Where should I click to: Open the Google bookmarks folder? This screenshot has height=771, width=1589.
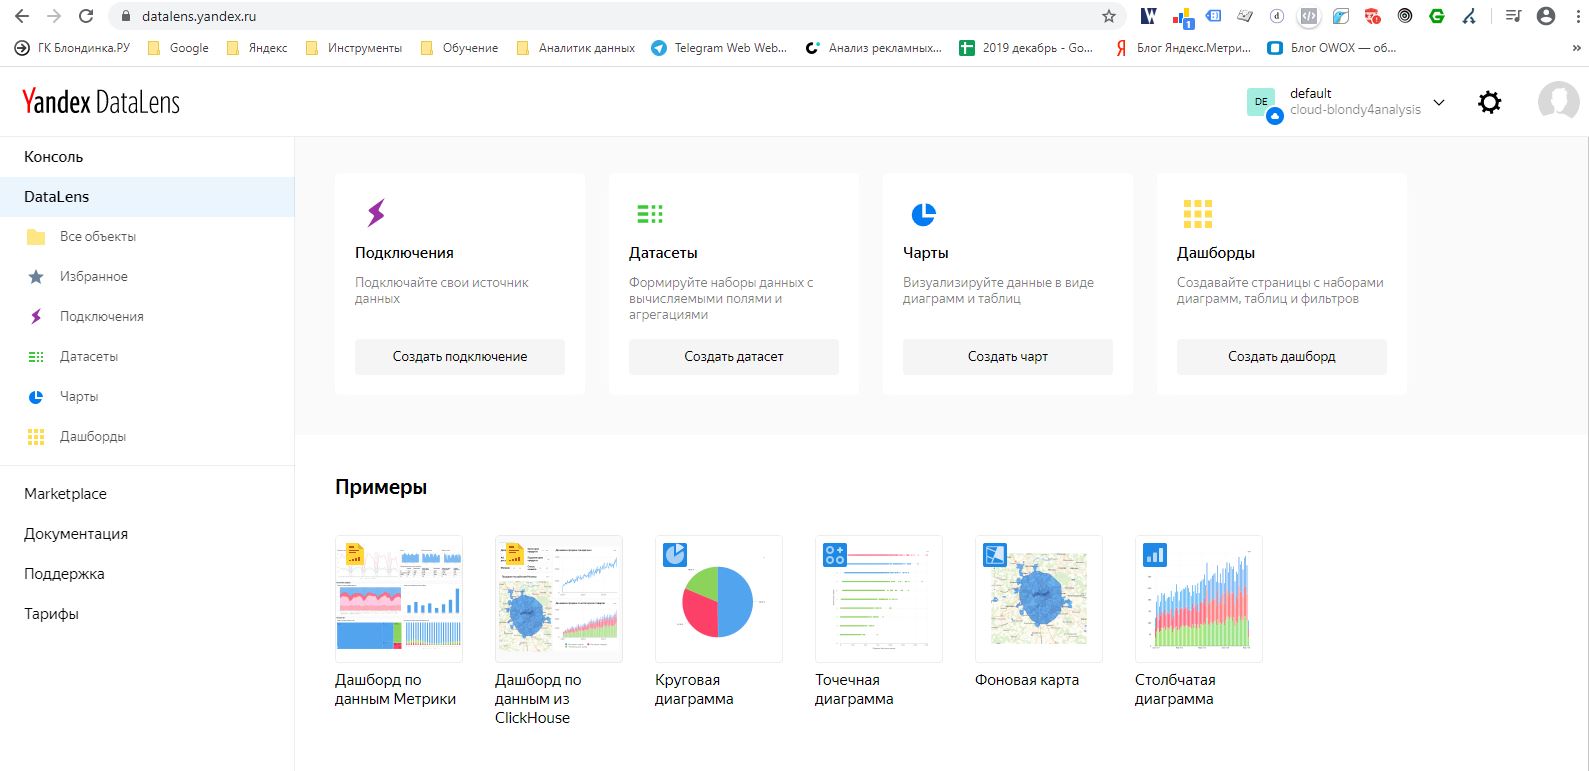178,48
